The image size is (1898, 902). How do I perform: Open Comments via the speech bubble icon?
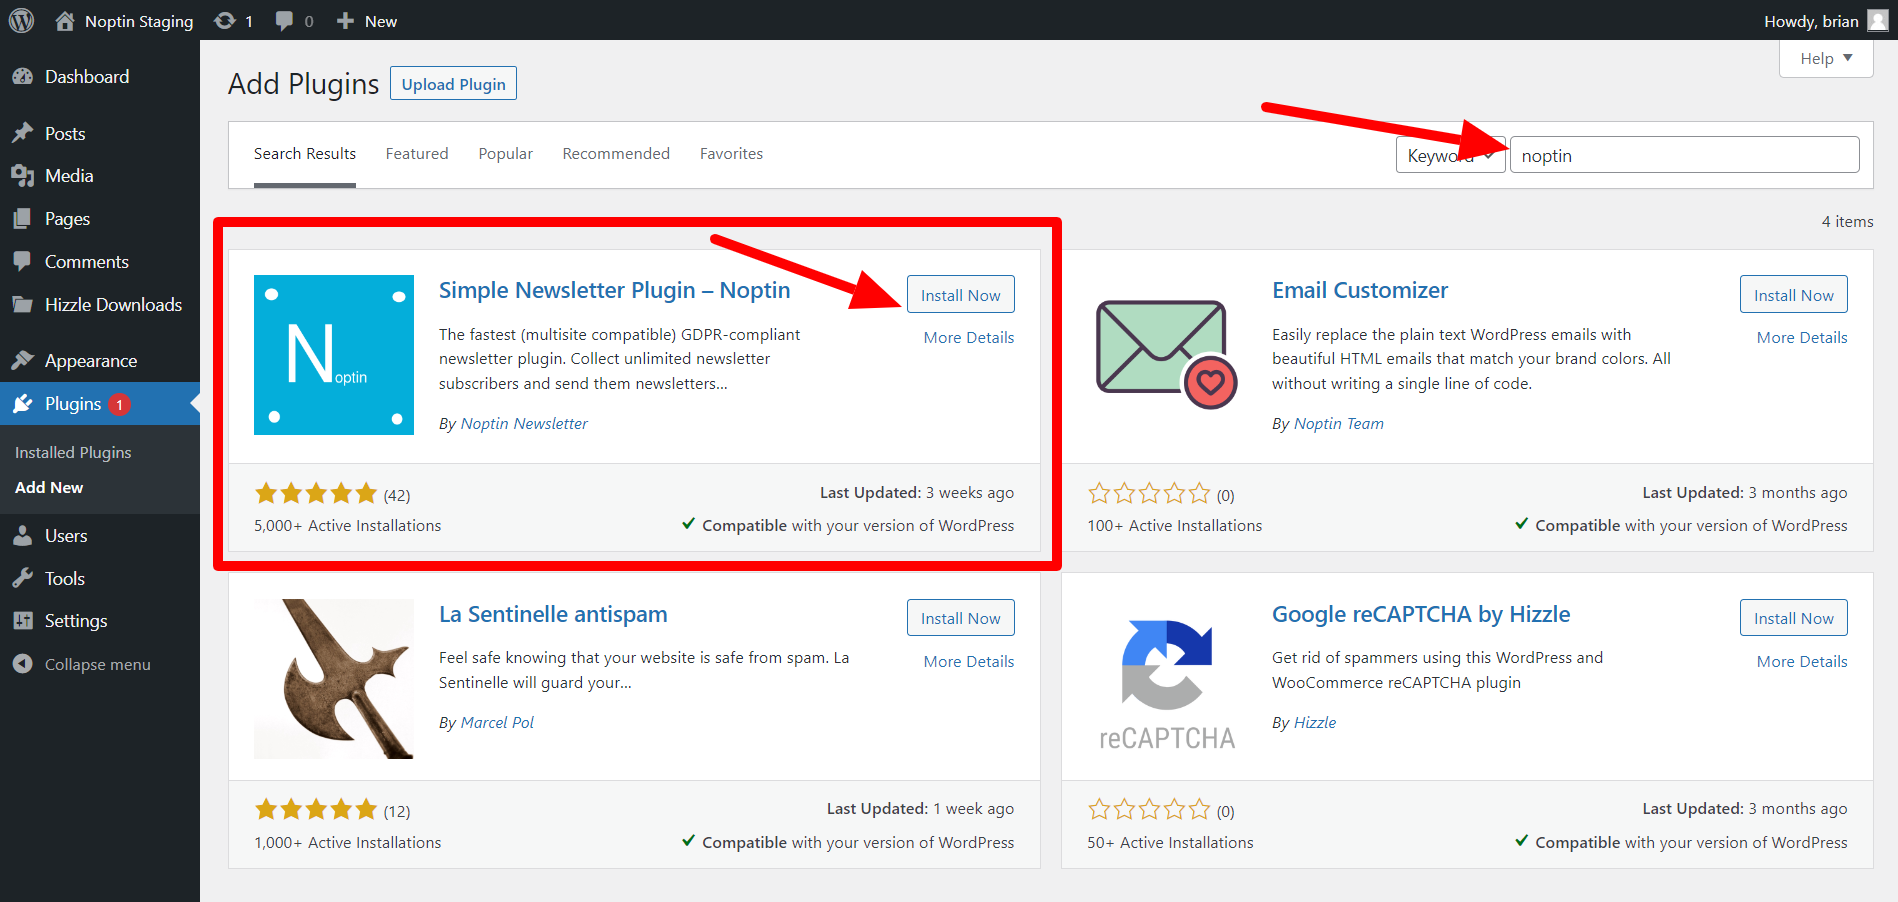pos(23,261)
